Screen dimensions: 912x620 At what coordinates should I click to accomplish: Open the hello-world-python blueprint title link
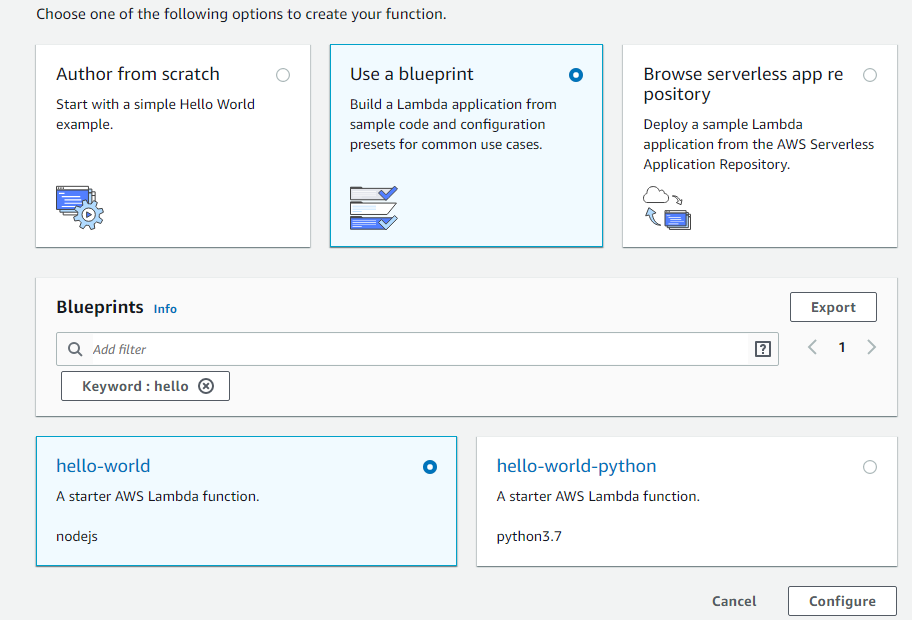(x=576, y=466)
